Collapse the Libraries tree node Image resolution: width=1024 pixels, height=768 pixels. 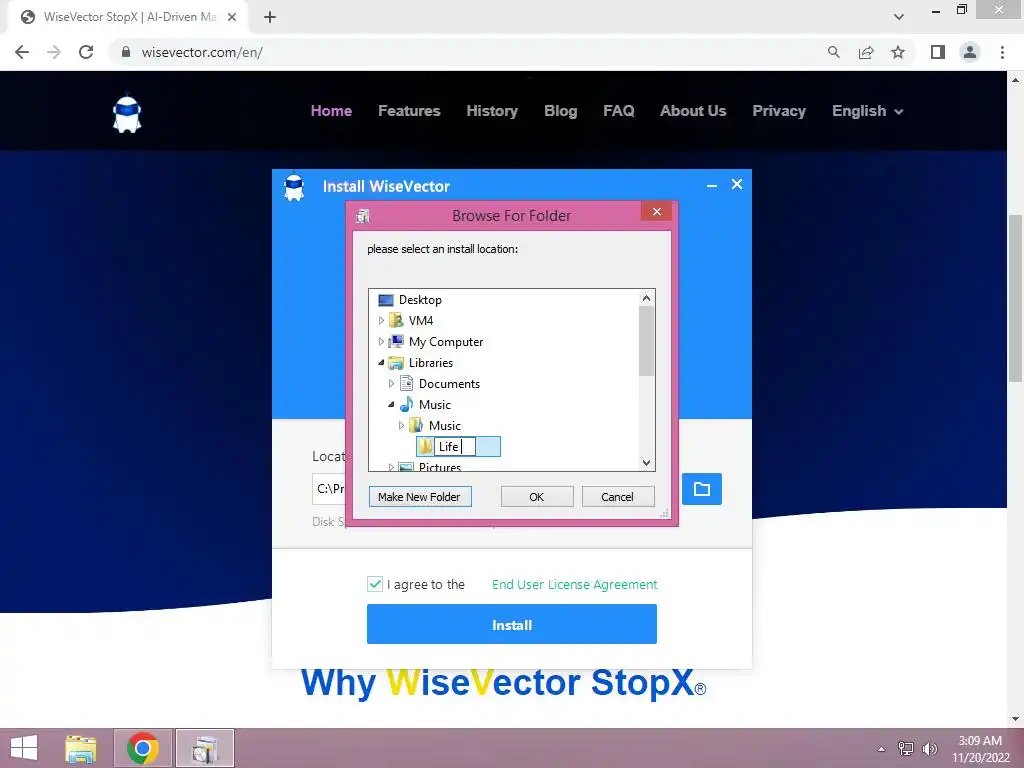(381, 362)
